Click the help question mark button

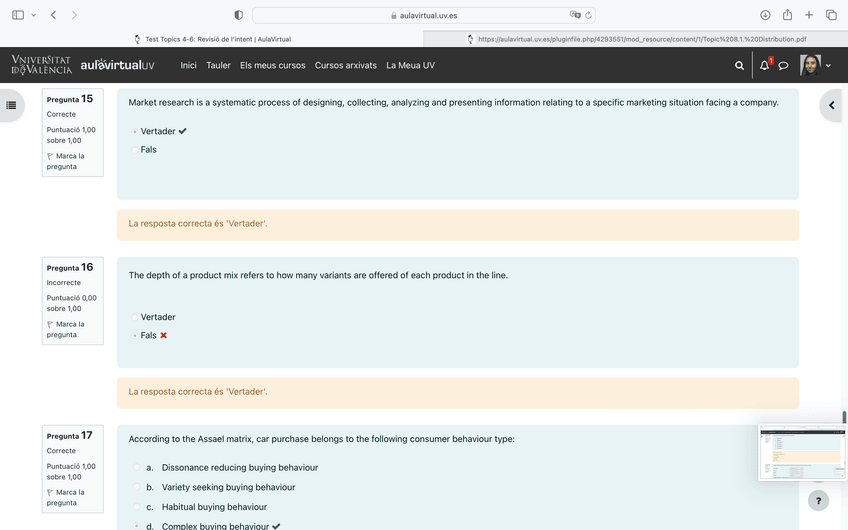pyautogui.click(x=818, y=501)
